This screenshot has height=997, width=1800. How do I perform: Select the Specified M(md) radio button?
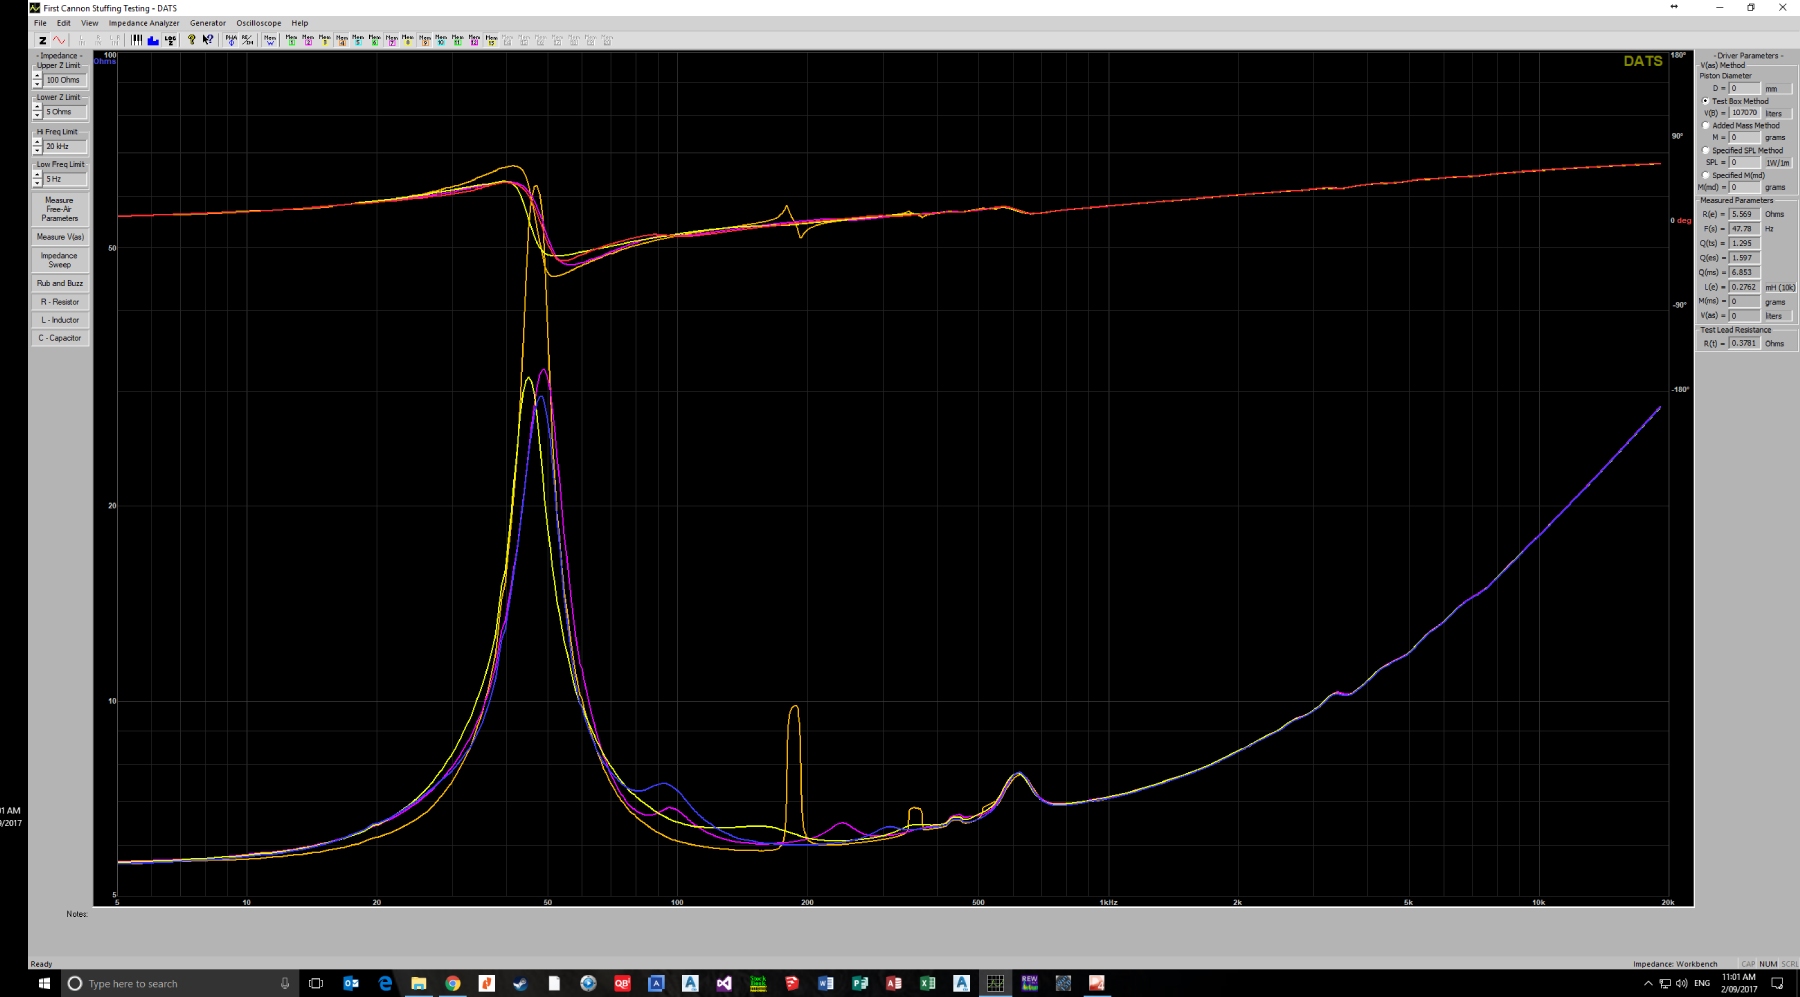(1706, 175)
